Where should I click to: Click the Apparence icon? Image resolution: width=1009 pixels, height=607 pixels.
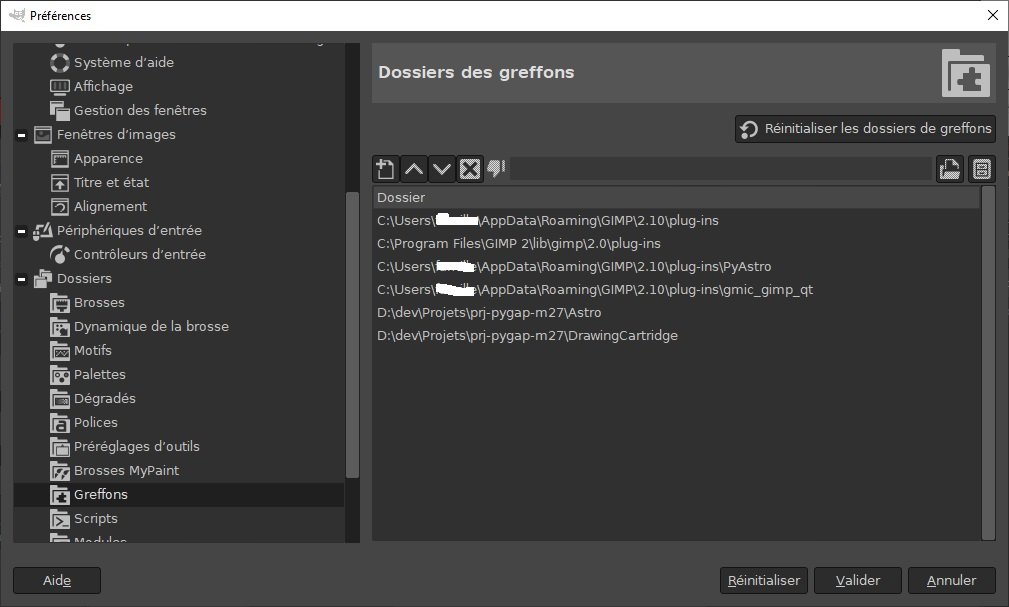coord(60,158)
